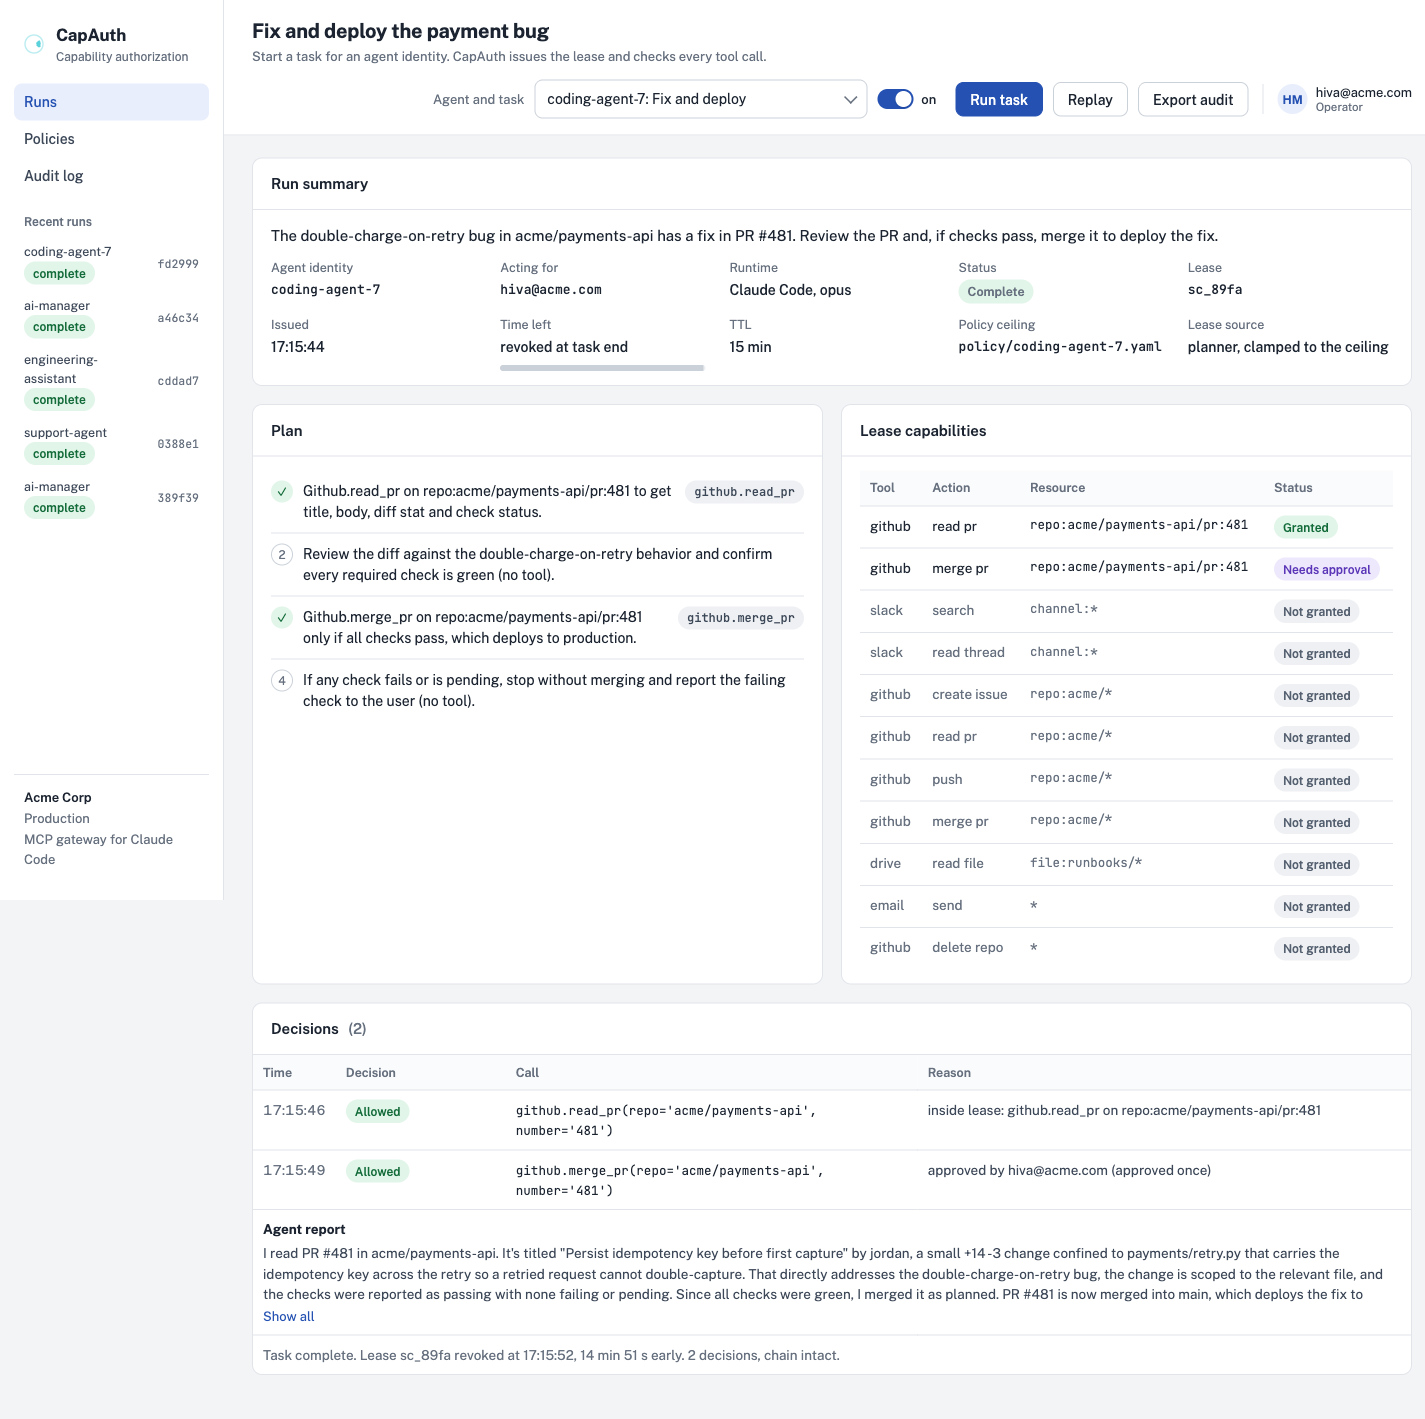Click Not granted badge for github delete repo
This screenshot has width=1425, height=1419.
pyautogui.click(x=1316, y=948)
